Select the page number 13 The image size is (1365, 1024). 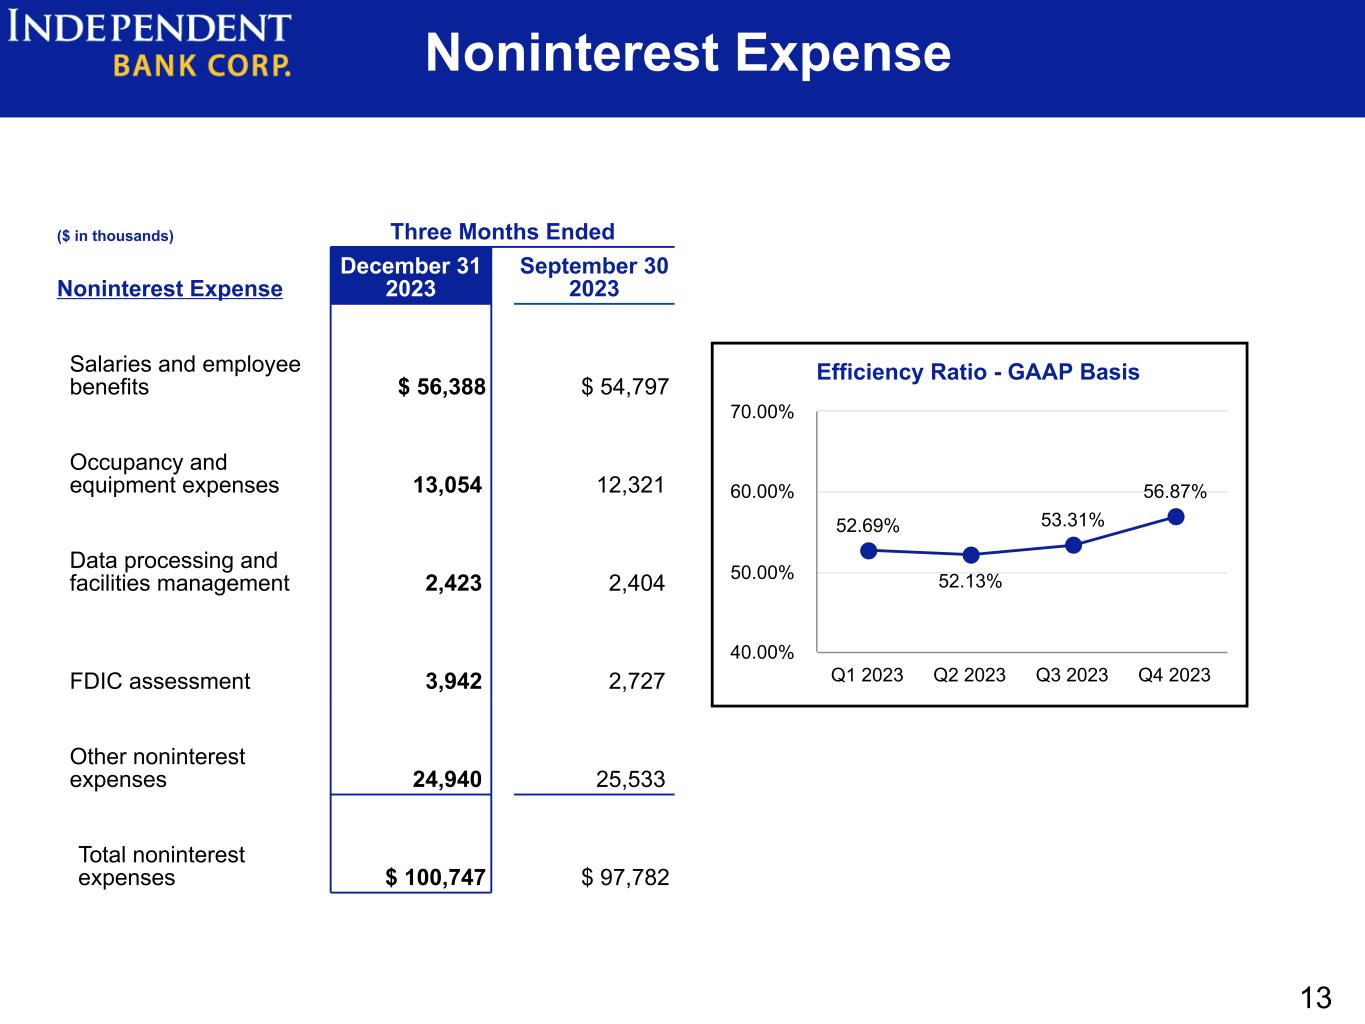pos(1316,997)
